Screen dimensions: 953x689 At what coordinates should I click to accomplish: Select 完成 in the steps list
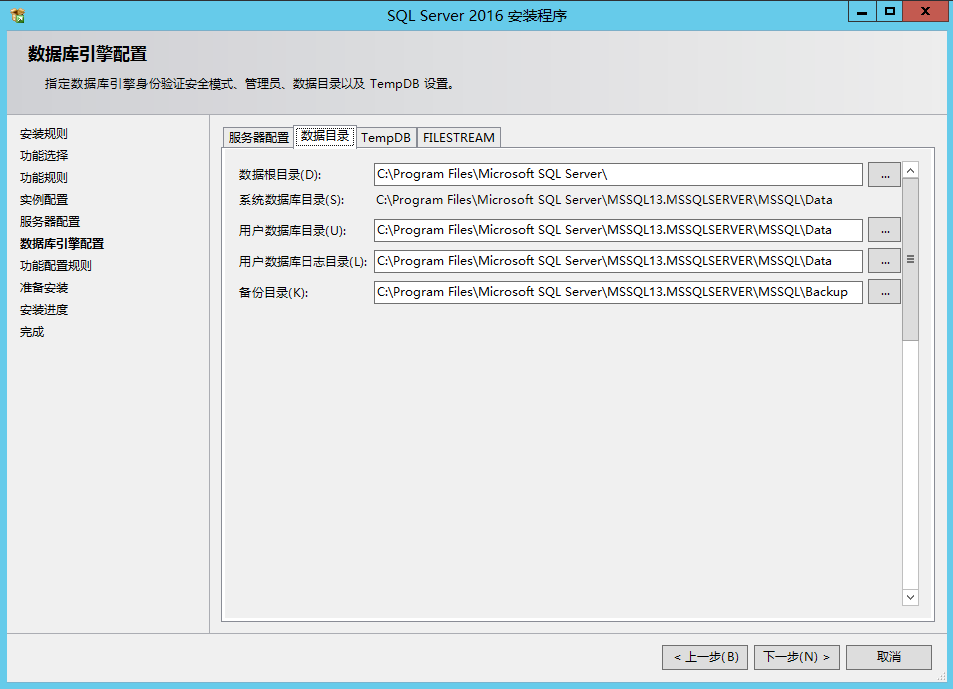pos(32,332)
